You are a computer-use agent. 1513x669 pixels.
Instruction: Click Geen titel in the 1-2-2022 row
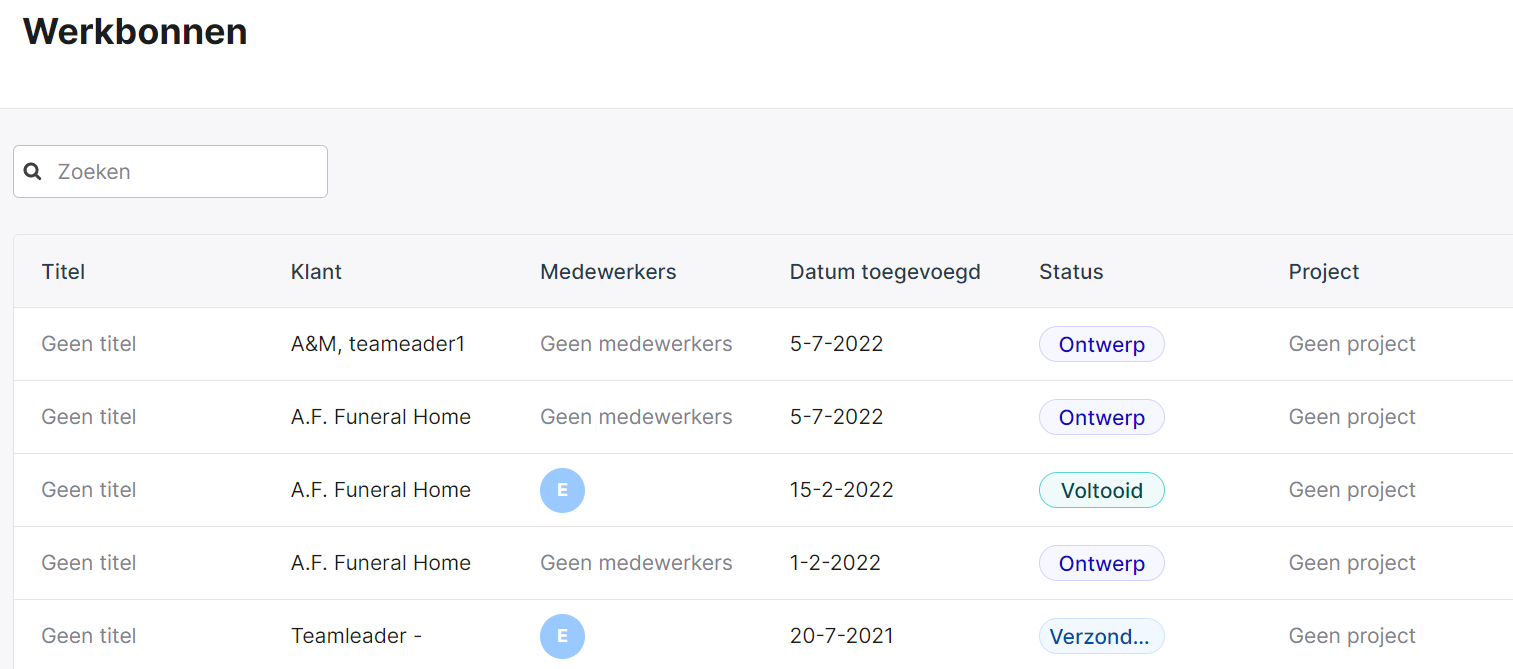click(x=89, y=563)
